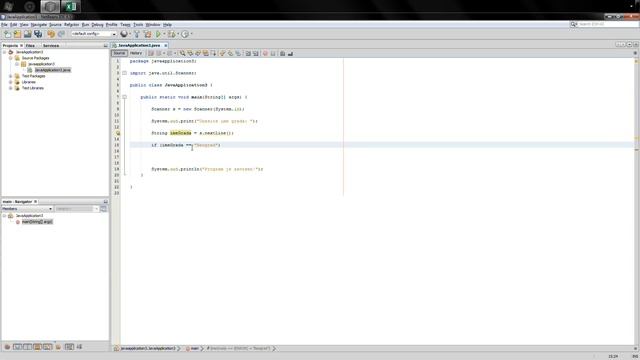
Task: Click the Source Packages tree label
Action: pyautogui.click(x=36, y=58)
